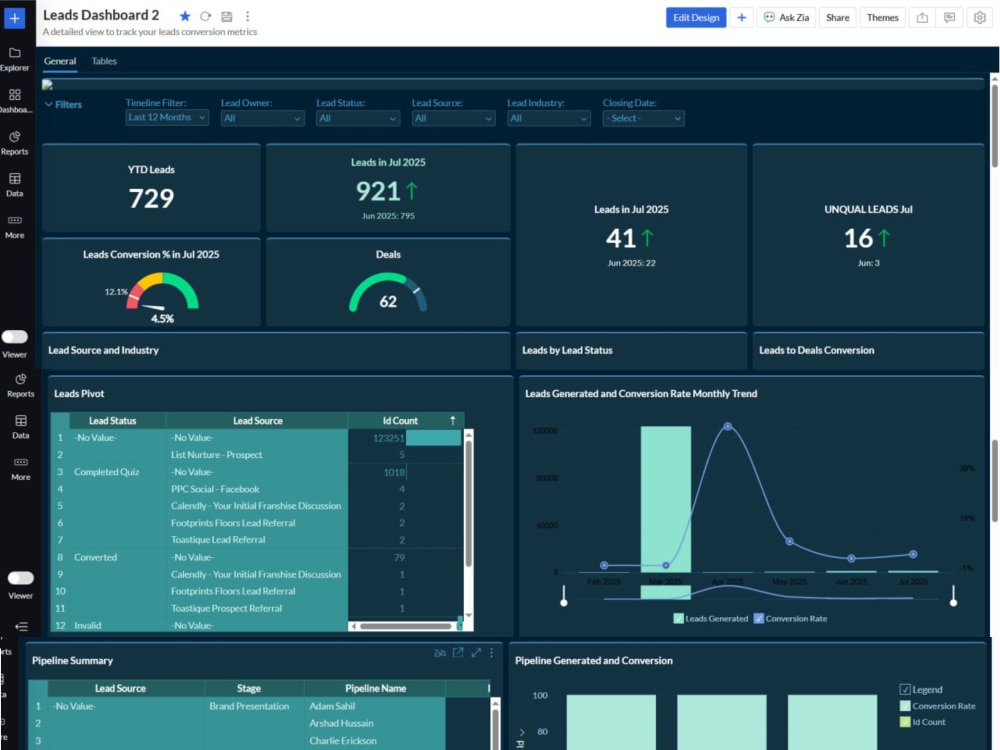Switch to the Tables tab

(x=104, y=61)
